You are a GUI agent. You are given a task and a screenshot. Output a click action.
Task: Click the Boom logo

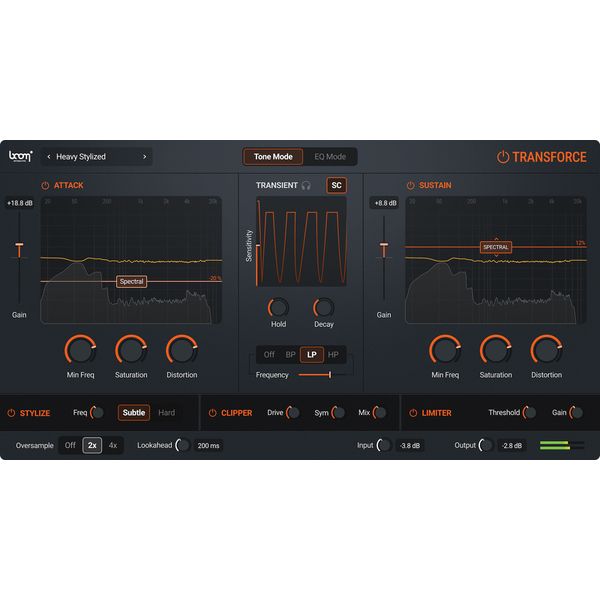[21, 156]
